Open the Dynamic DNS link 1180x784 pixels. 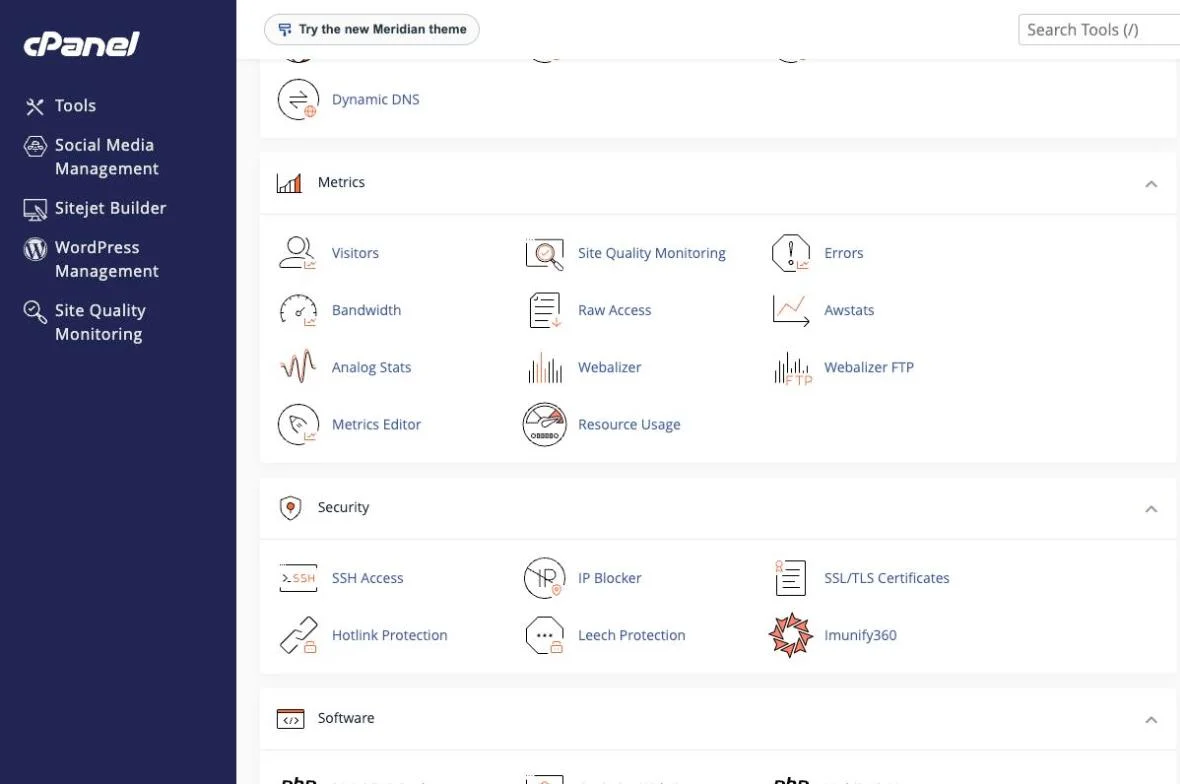[x=376, y=99]
